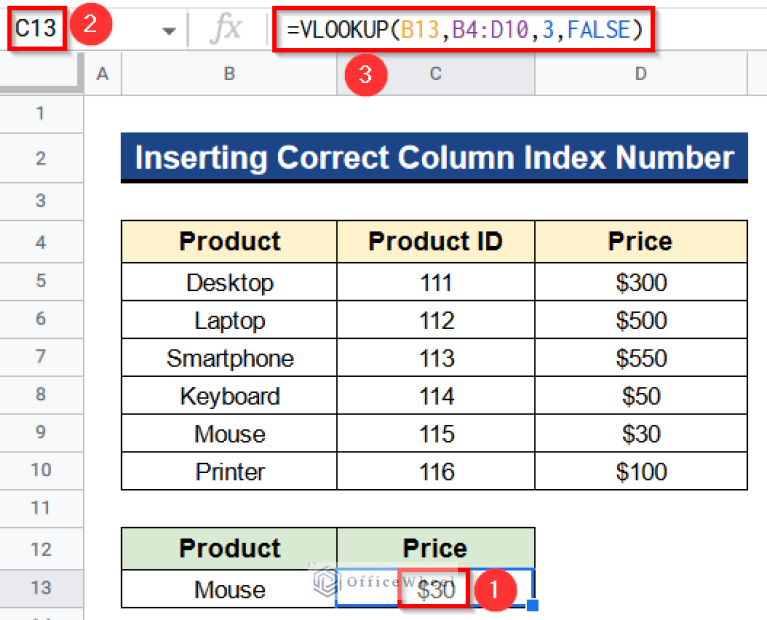Image resolution: width=767 pixels, height=620 pixels.
Task: Click the title cell Inserting Correct Column Index Number
Action: point(434,158)
